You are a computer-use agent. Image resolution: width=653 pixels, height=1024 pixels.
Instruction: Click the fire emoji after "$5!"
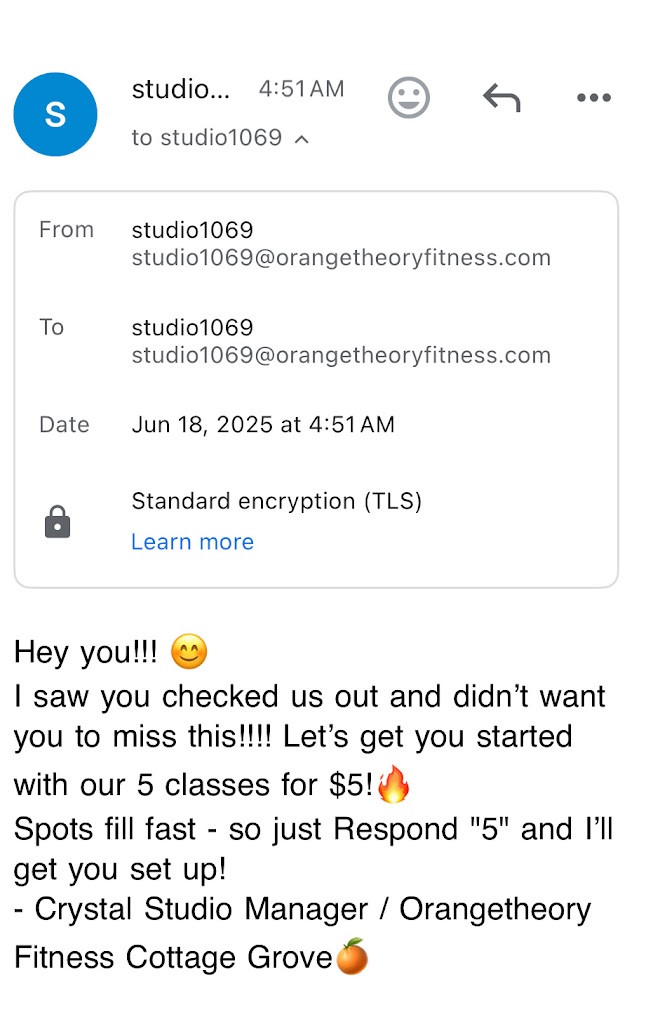(393, 786)
